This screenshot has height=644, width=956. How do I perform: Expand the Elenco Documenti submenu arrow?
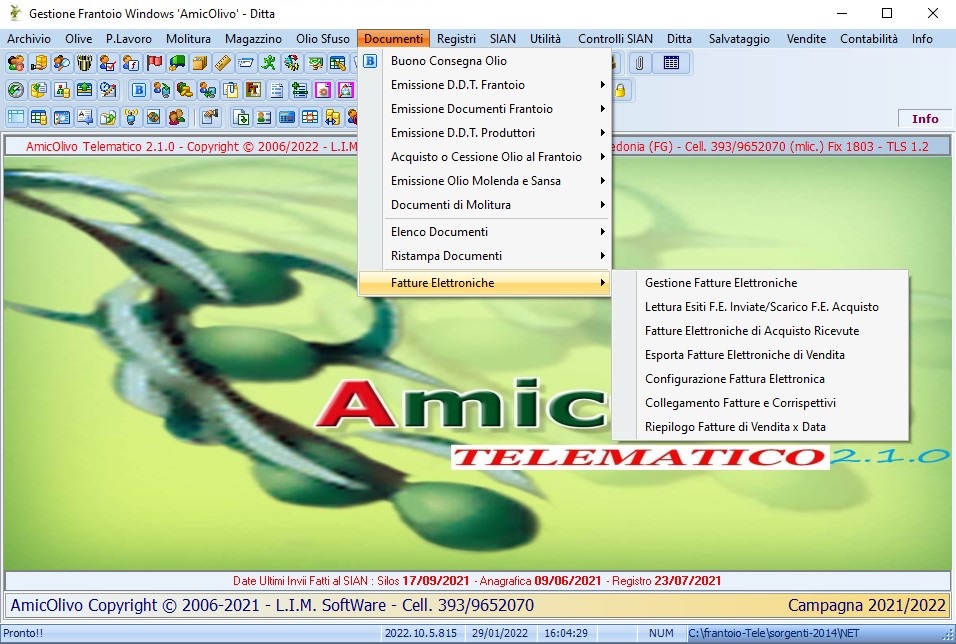coord(602,232)
